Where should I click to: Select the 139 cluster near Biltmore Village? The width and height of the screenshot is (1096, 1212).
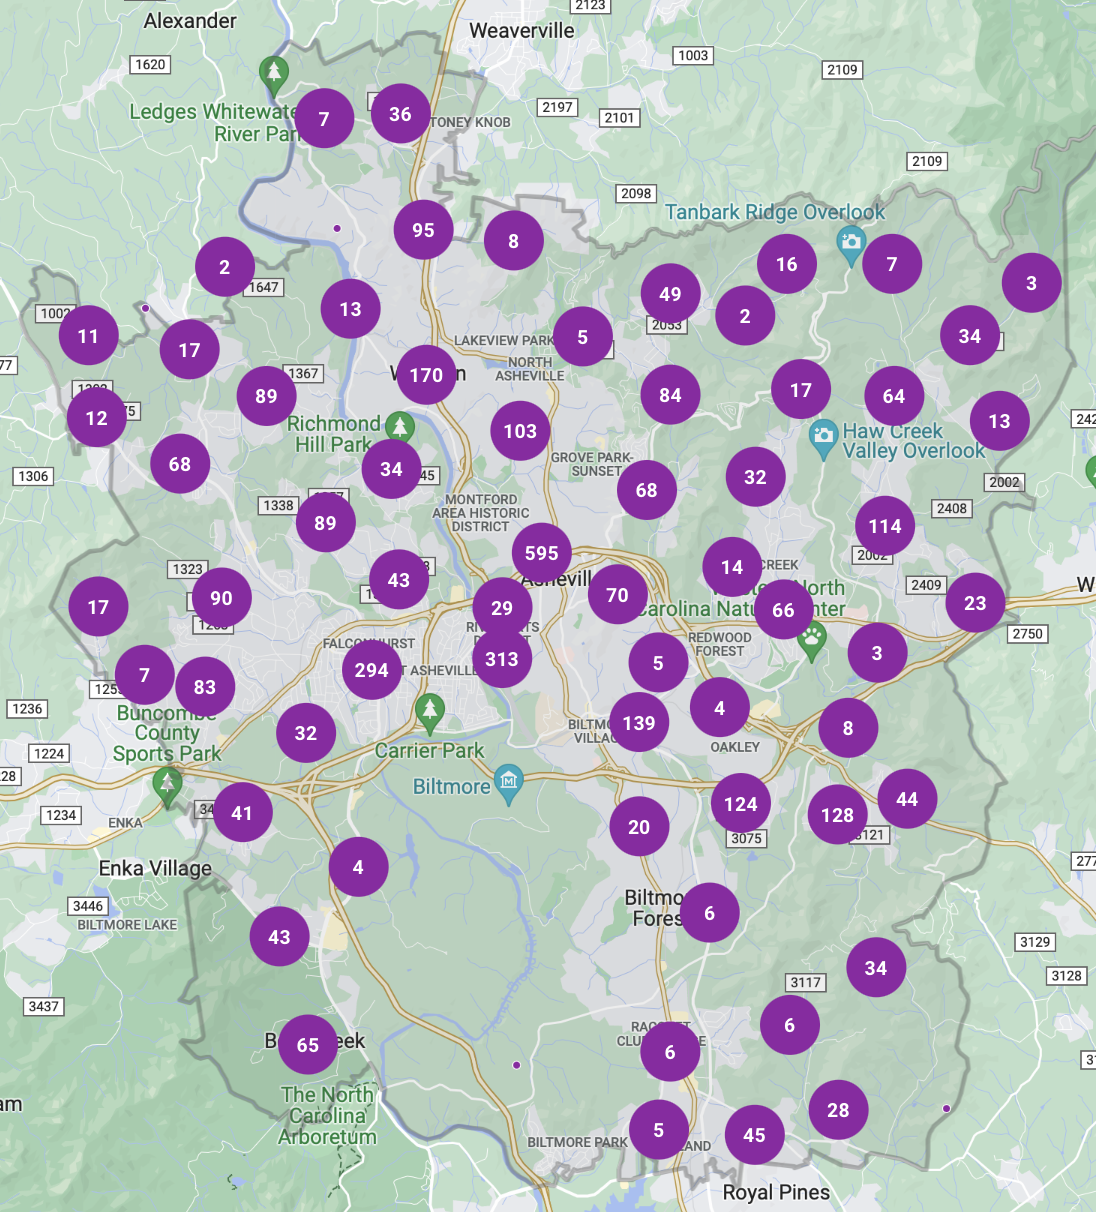tap(639, 723)
